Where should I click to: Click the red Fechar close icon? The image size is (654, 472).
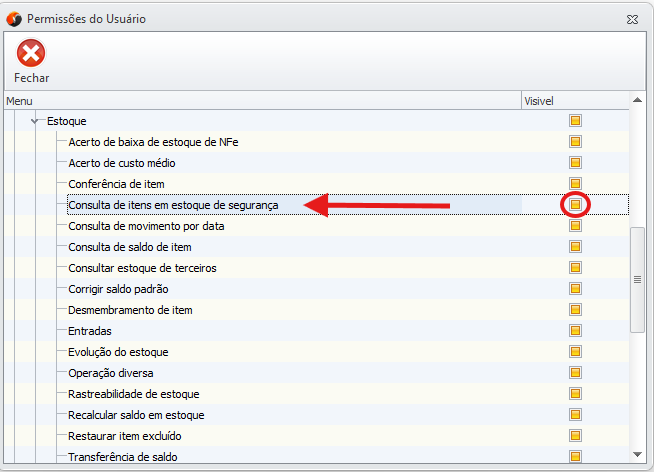coord(31,54)
